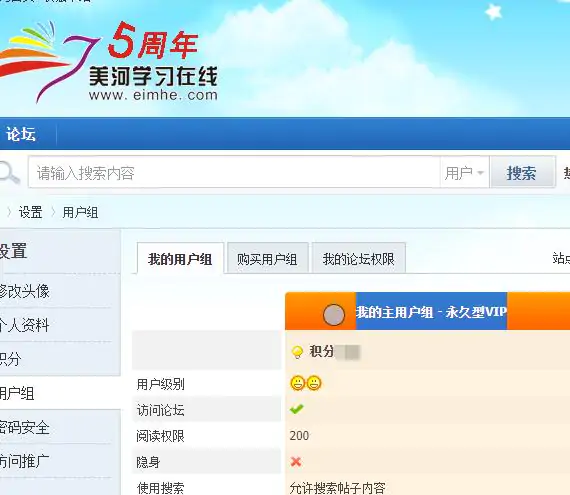This screenshot has height=495, width=570.
Task: Open 积分 in the sidebar
Action: [x=11, y=359]
